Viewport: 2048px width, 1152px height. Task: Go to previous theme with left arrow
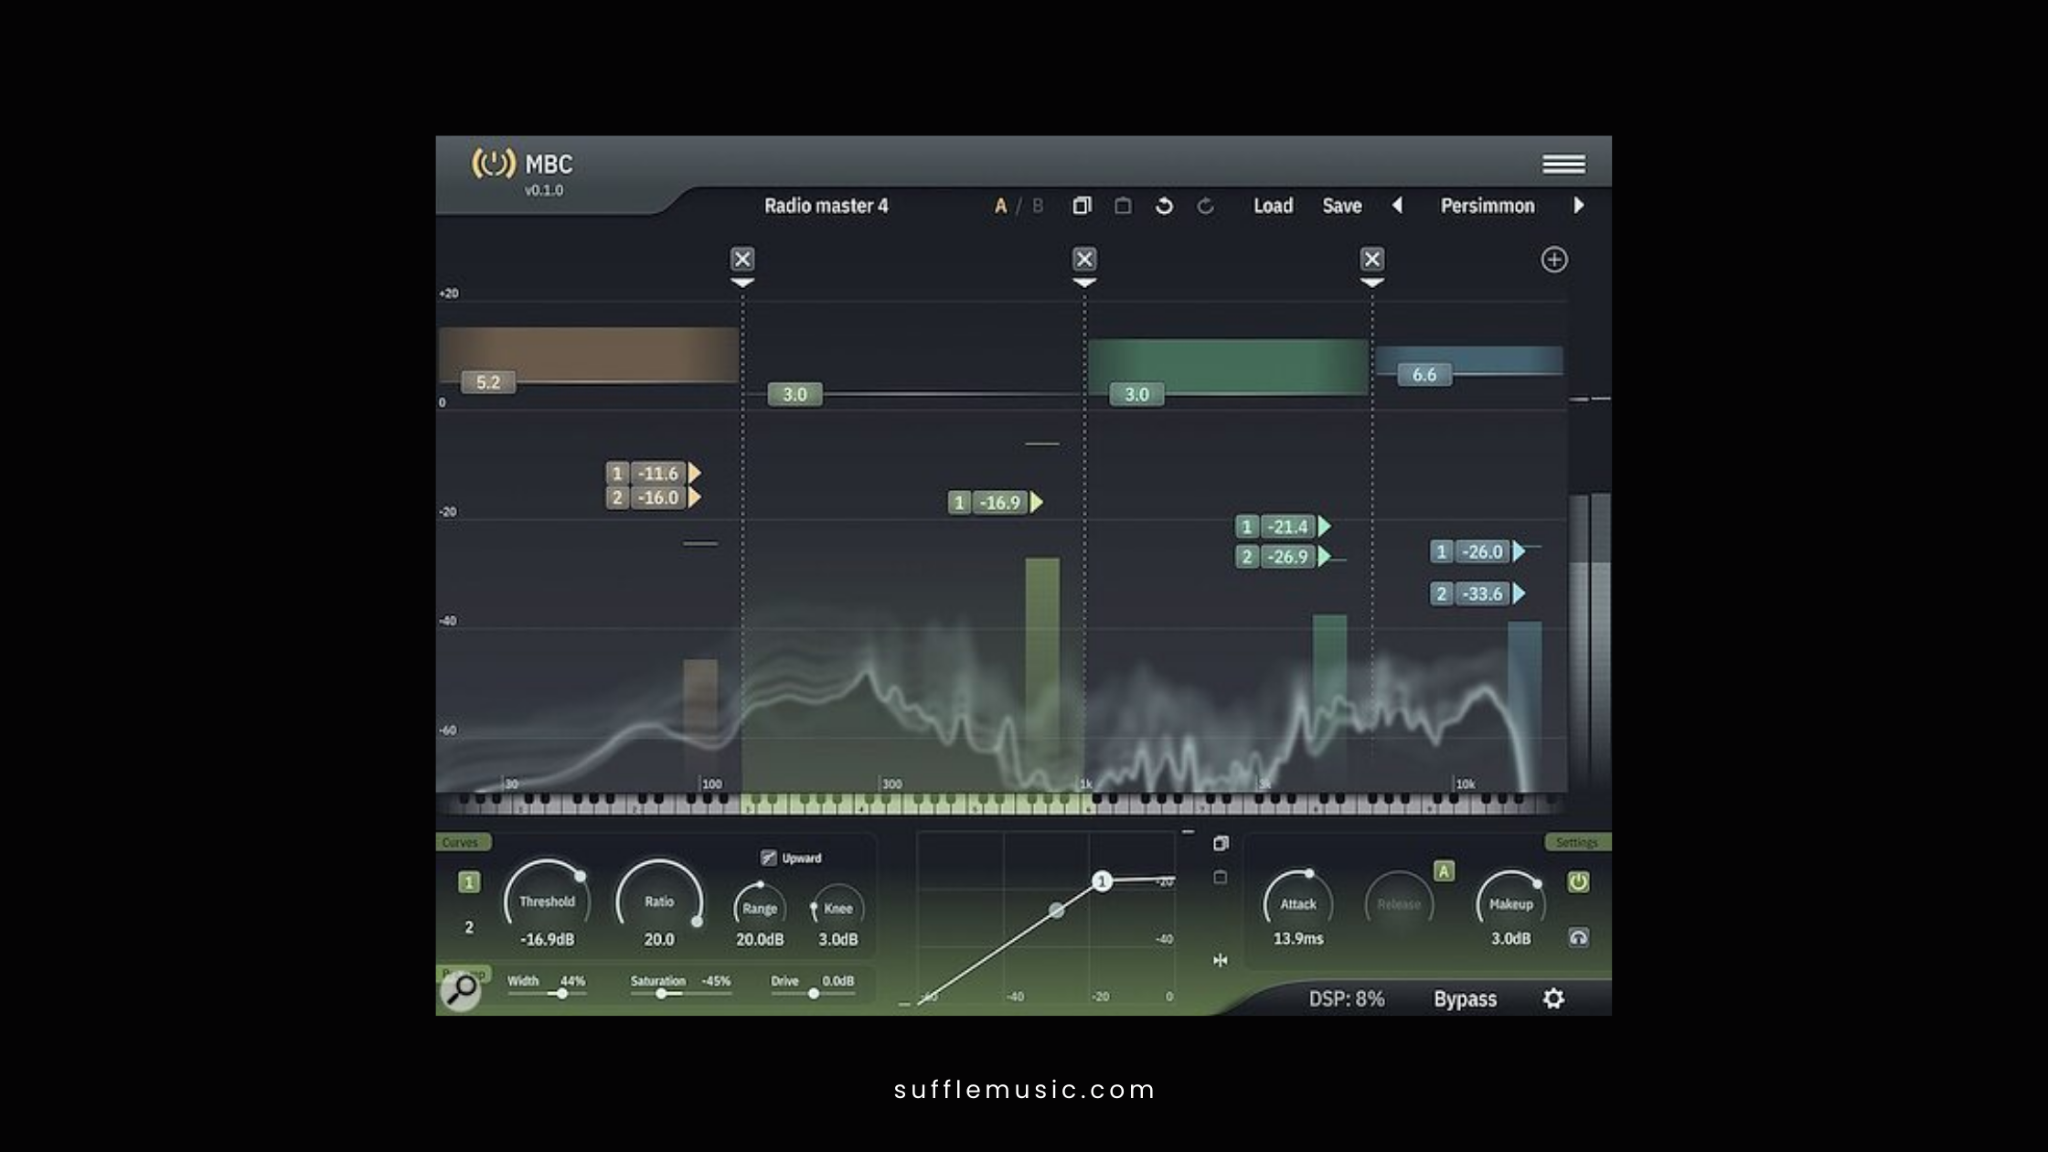(1397, 205)
